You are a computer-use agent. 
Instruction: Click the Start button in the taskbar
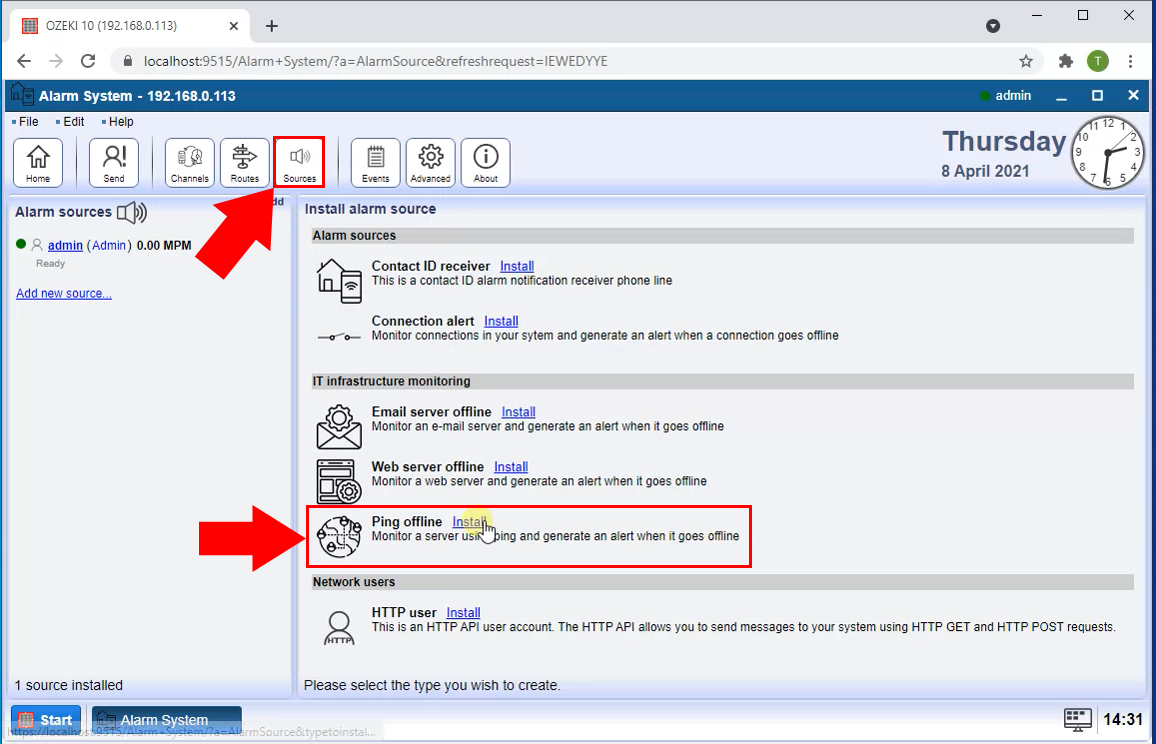coord(46,720)
